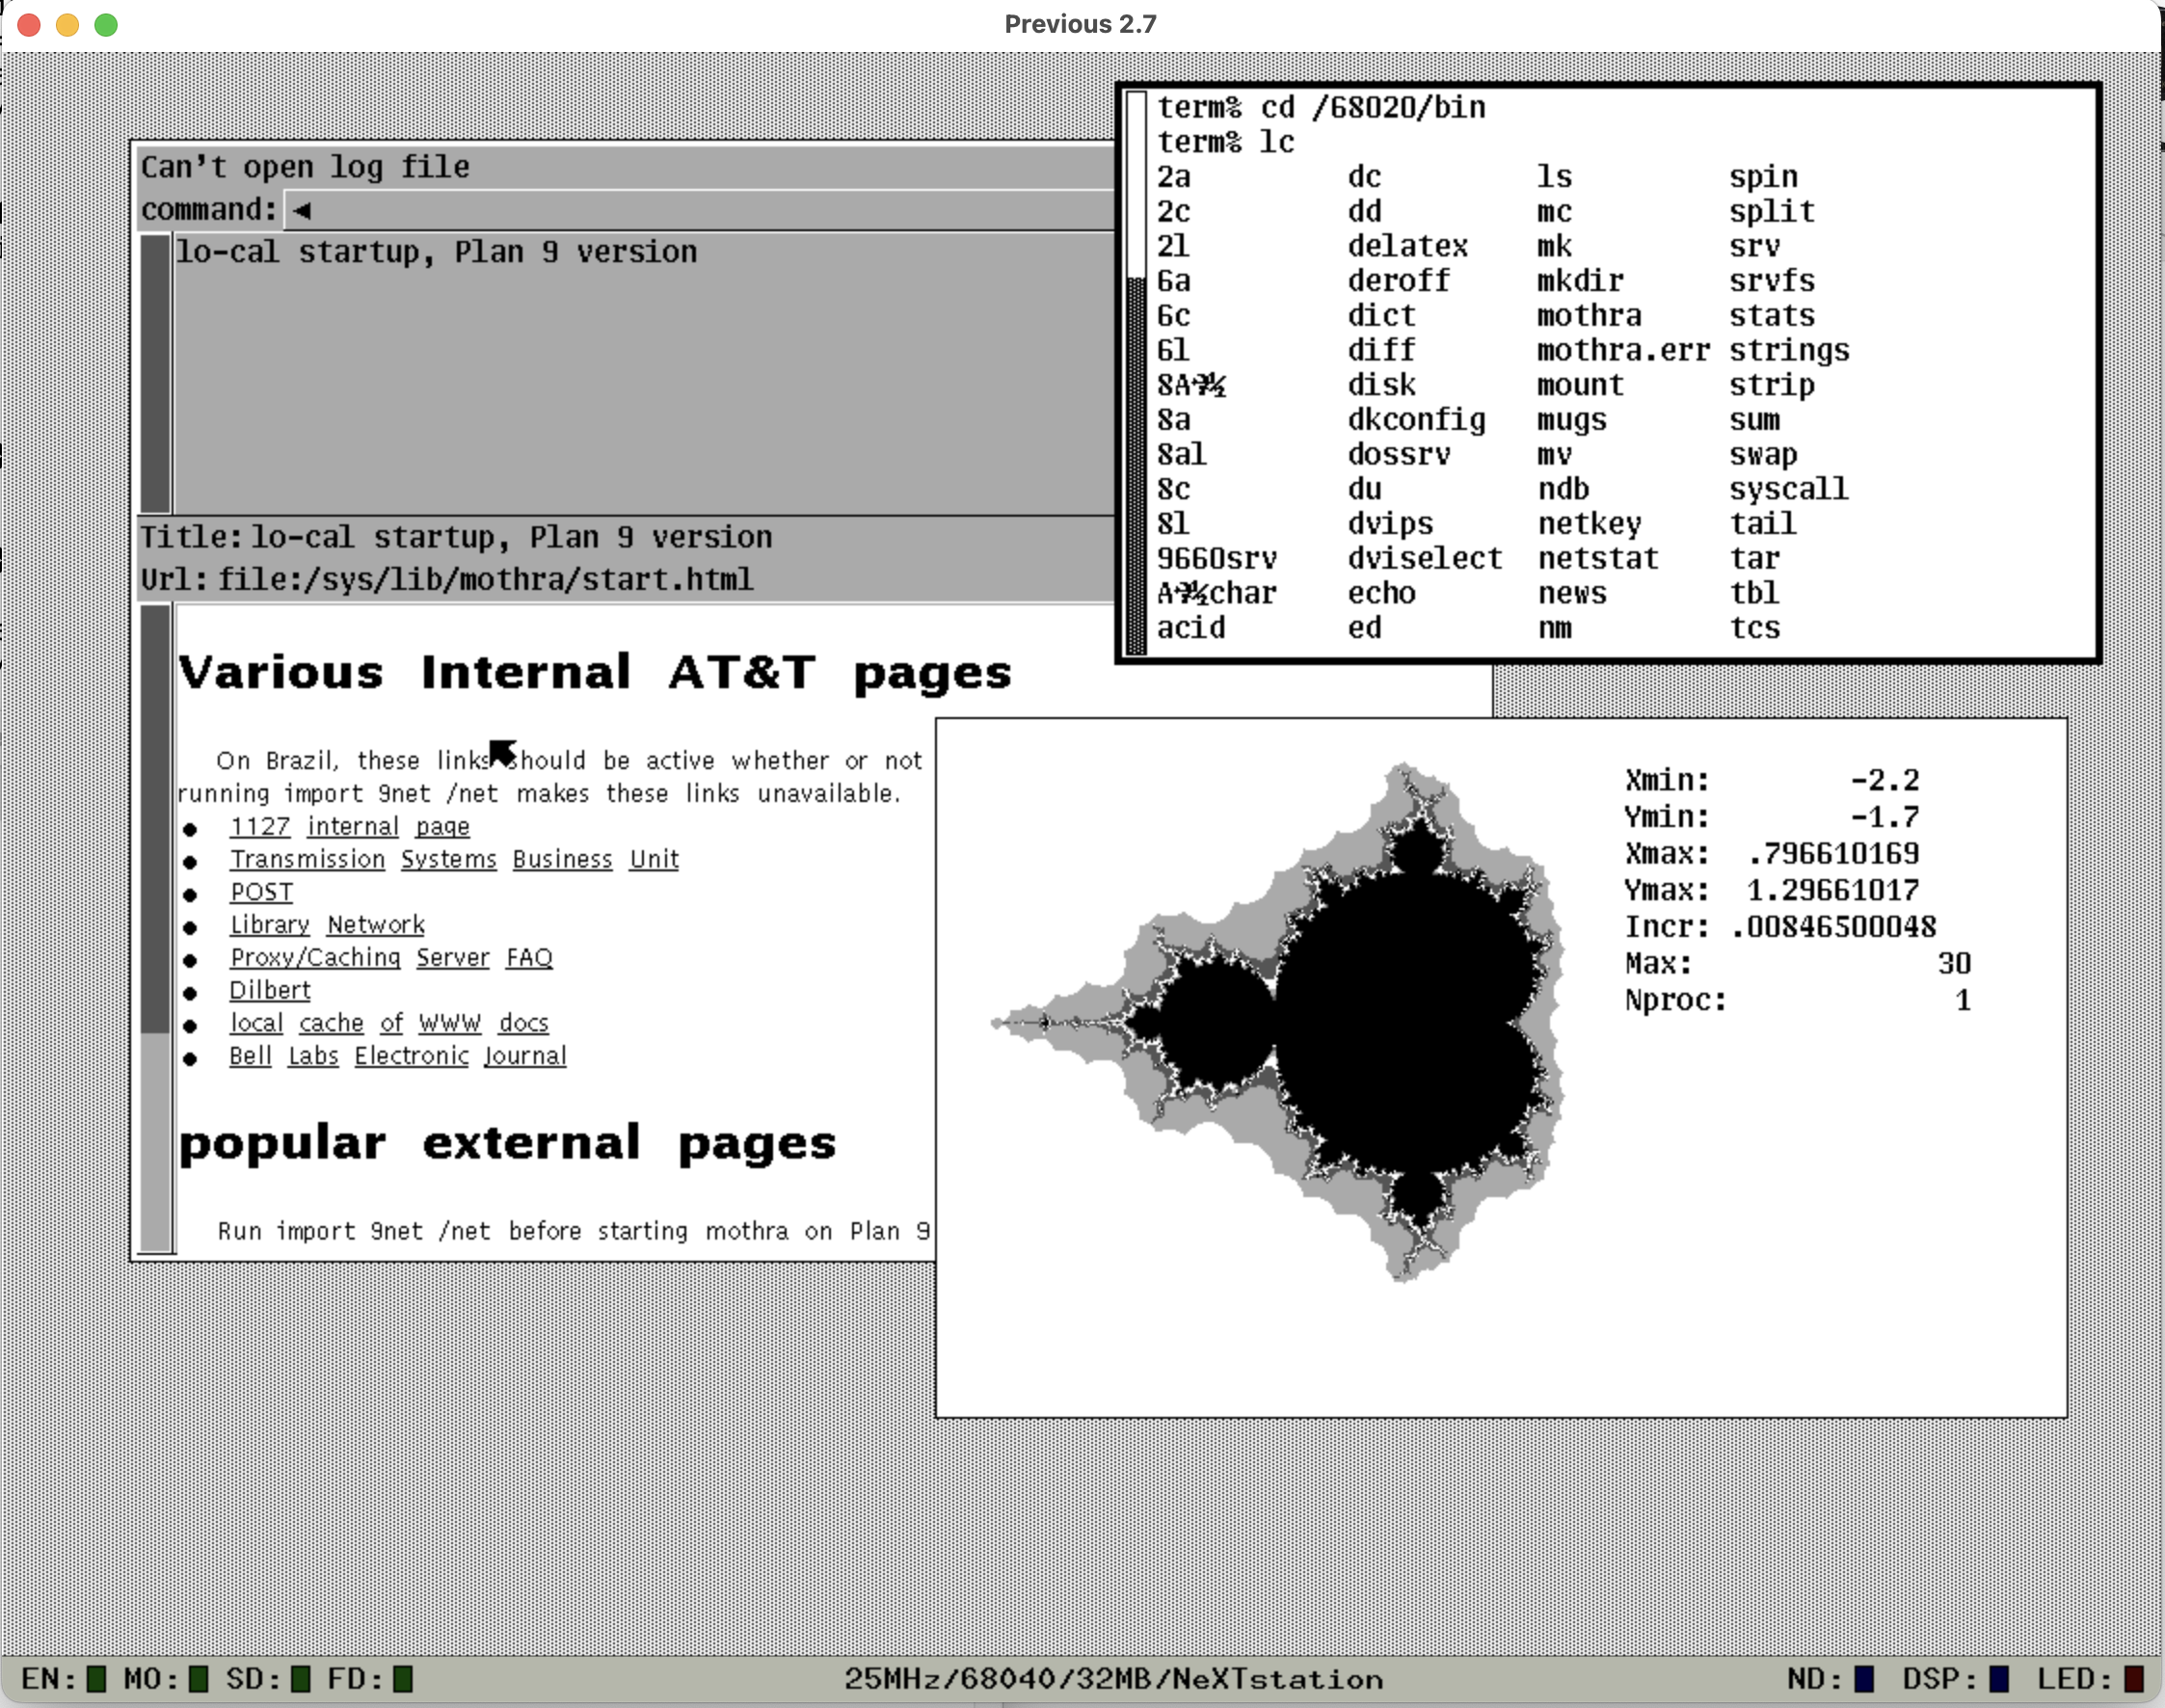Click the EN ethernet status indicator
The image size is (2165, 1708).
pos(96,1679)
